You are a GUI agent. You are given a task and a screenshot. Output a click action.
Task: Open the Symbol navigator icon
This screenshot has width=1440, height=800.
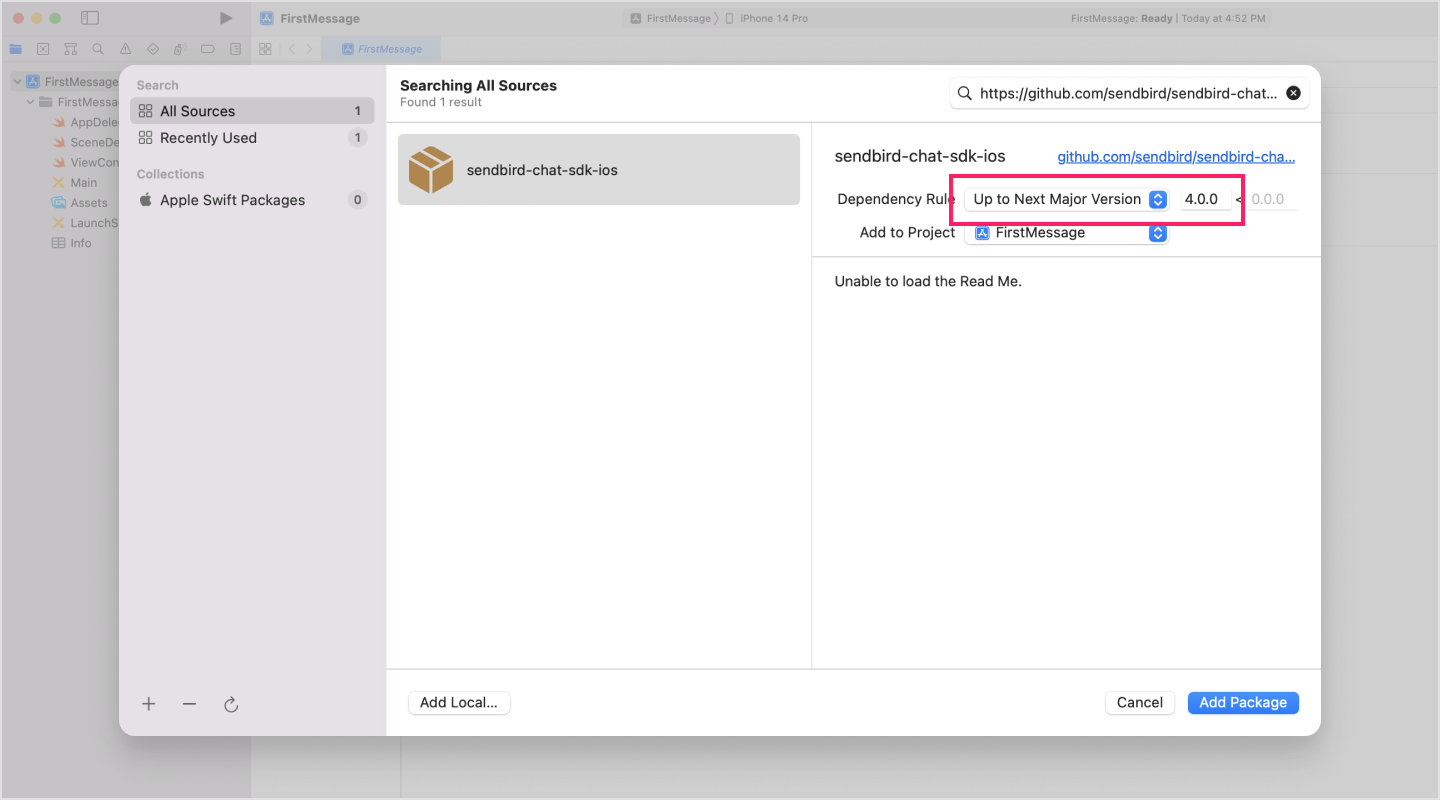[x=70, y=48]
